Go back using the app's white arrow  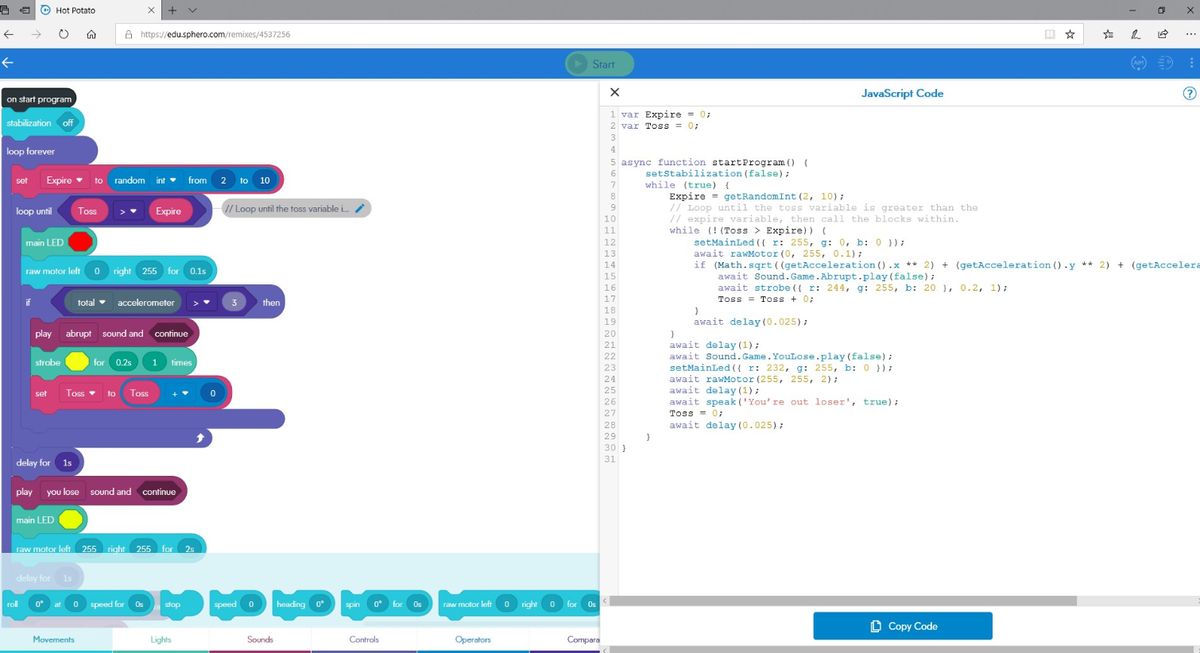(x=8, y=63)
